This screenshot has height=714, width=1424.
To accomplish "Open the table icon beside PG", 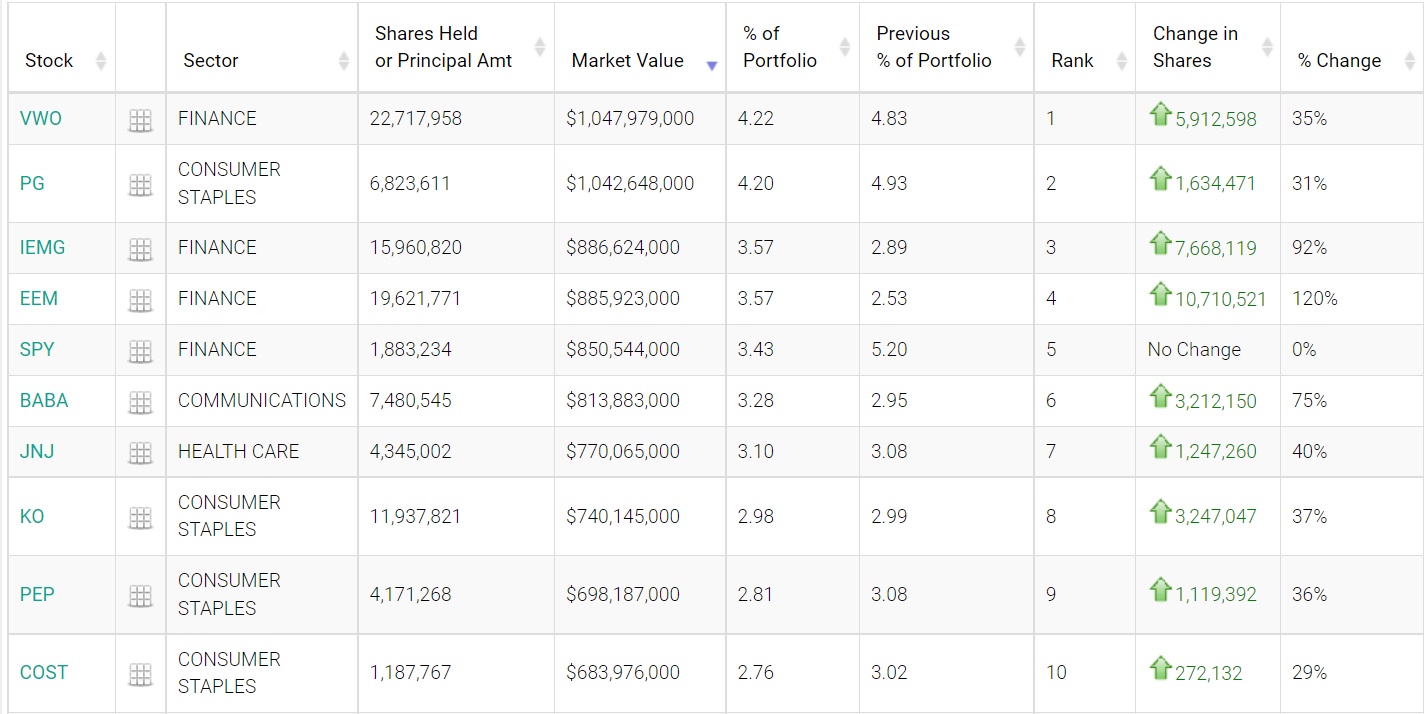I will [140, 185].
